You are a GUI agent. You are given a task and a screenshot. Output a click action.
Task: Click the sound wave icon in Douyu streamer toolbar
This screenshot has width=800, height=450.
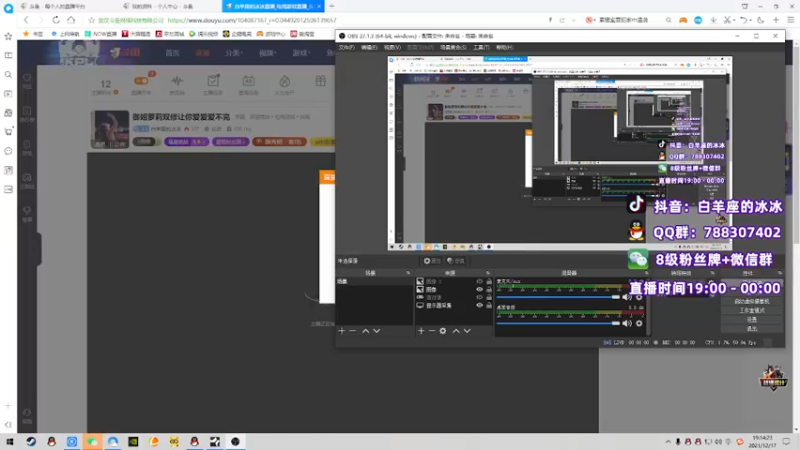click(177, 81)
